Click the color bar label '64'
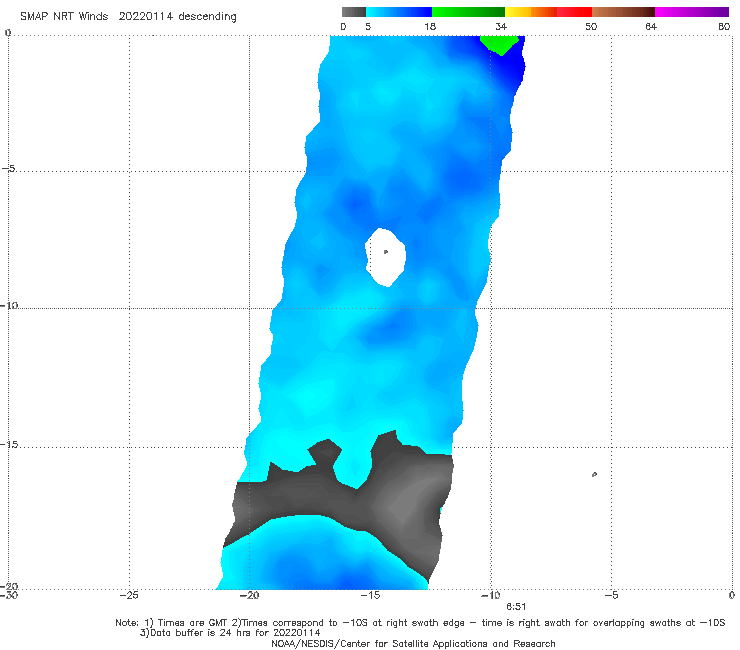 [x=651, y=27]
